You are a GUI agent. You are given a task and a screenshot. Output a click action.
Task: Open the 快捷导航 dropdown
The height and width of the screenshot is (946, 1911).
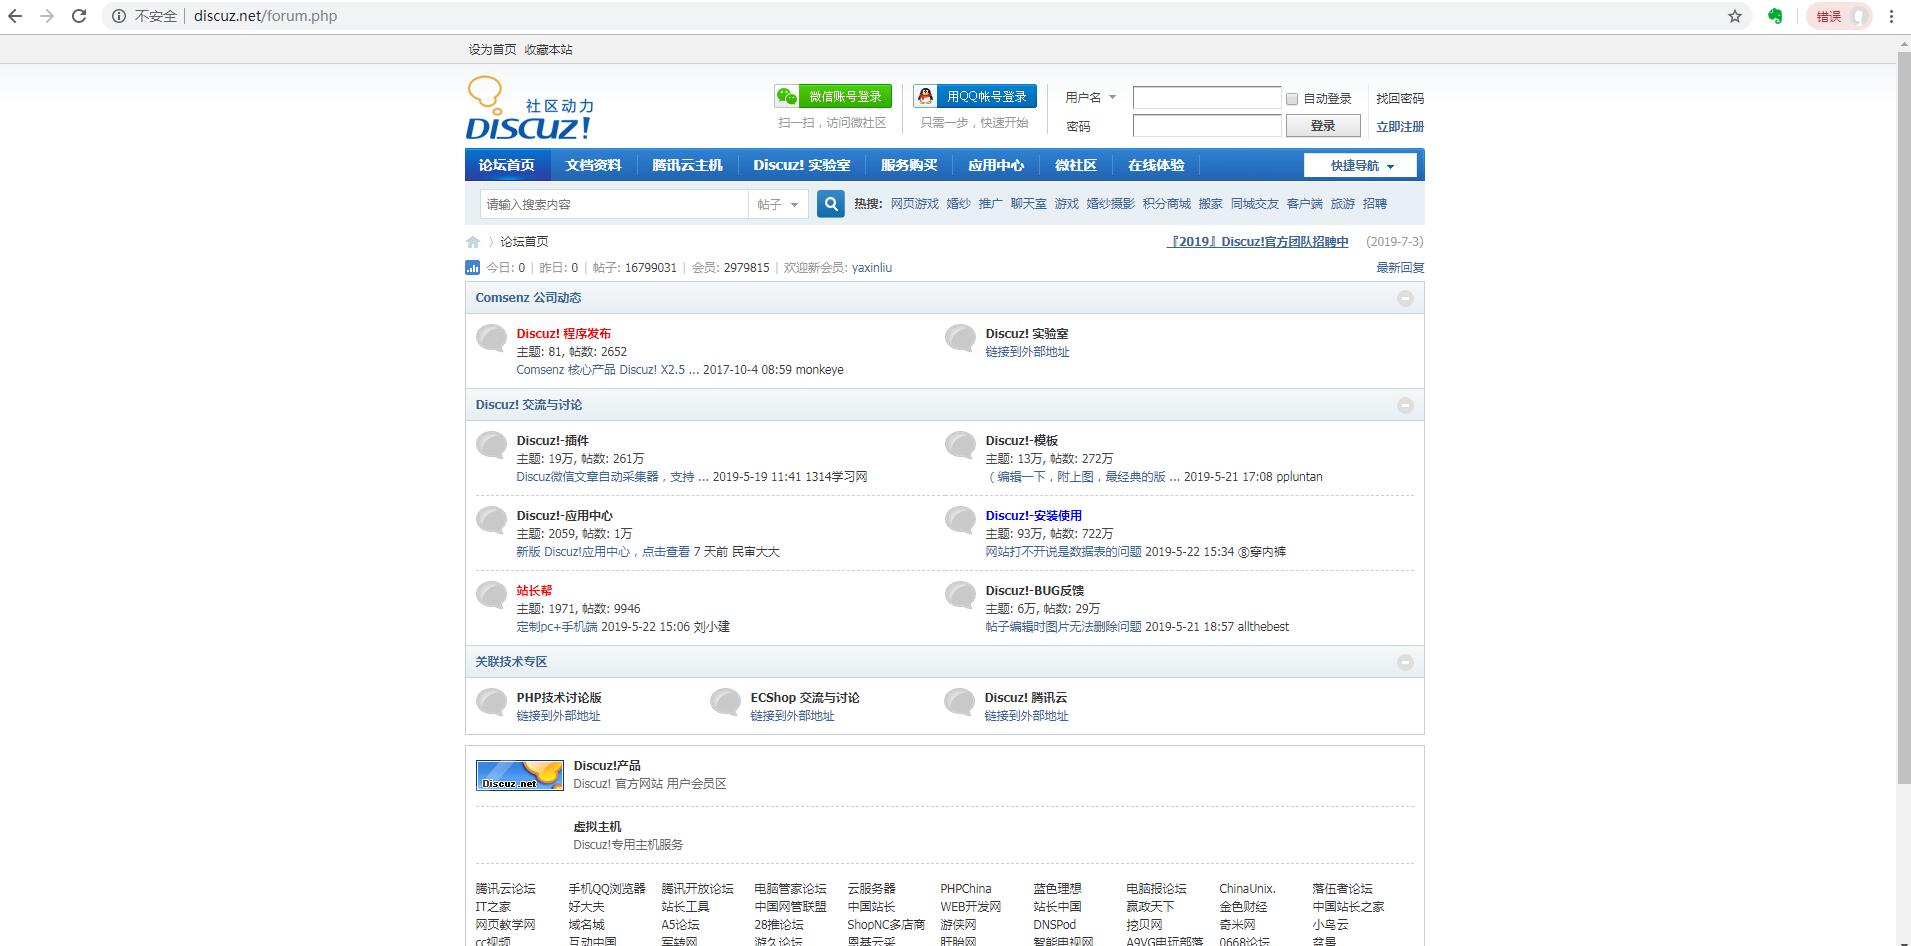point(1360,166)
